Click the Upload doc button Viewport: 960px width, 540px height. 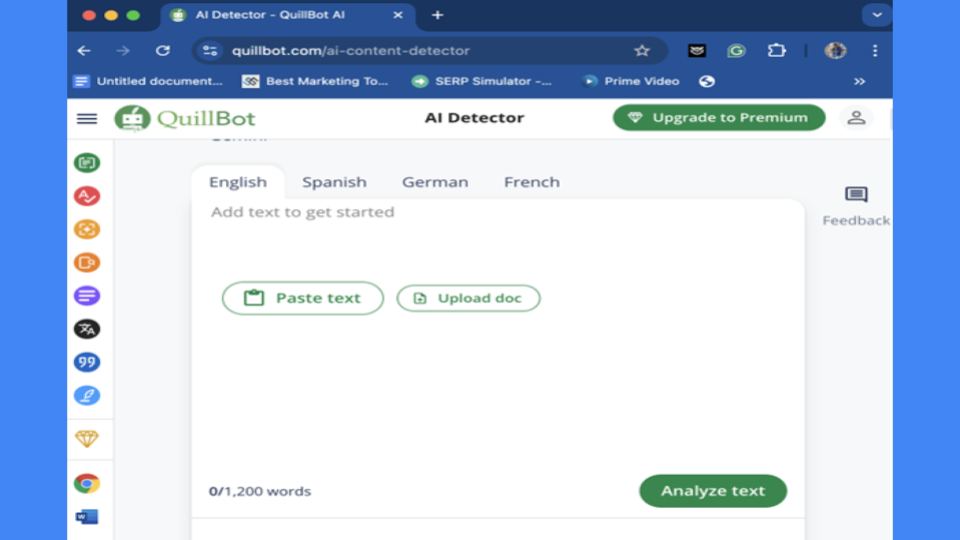[x=468, y=298]
